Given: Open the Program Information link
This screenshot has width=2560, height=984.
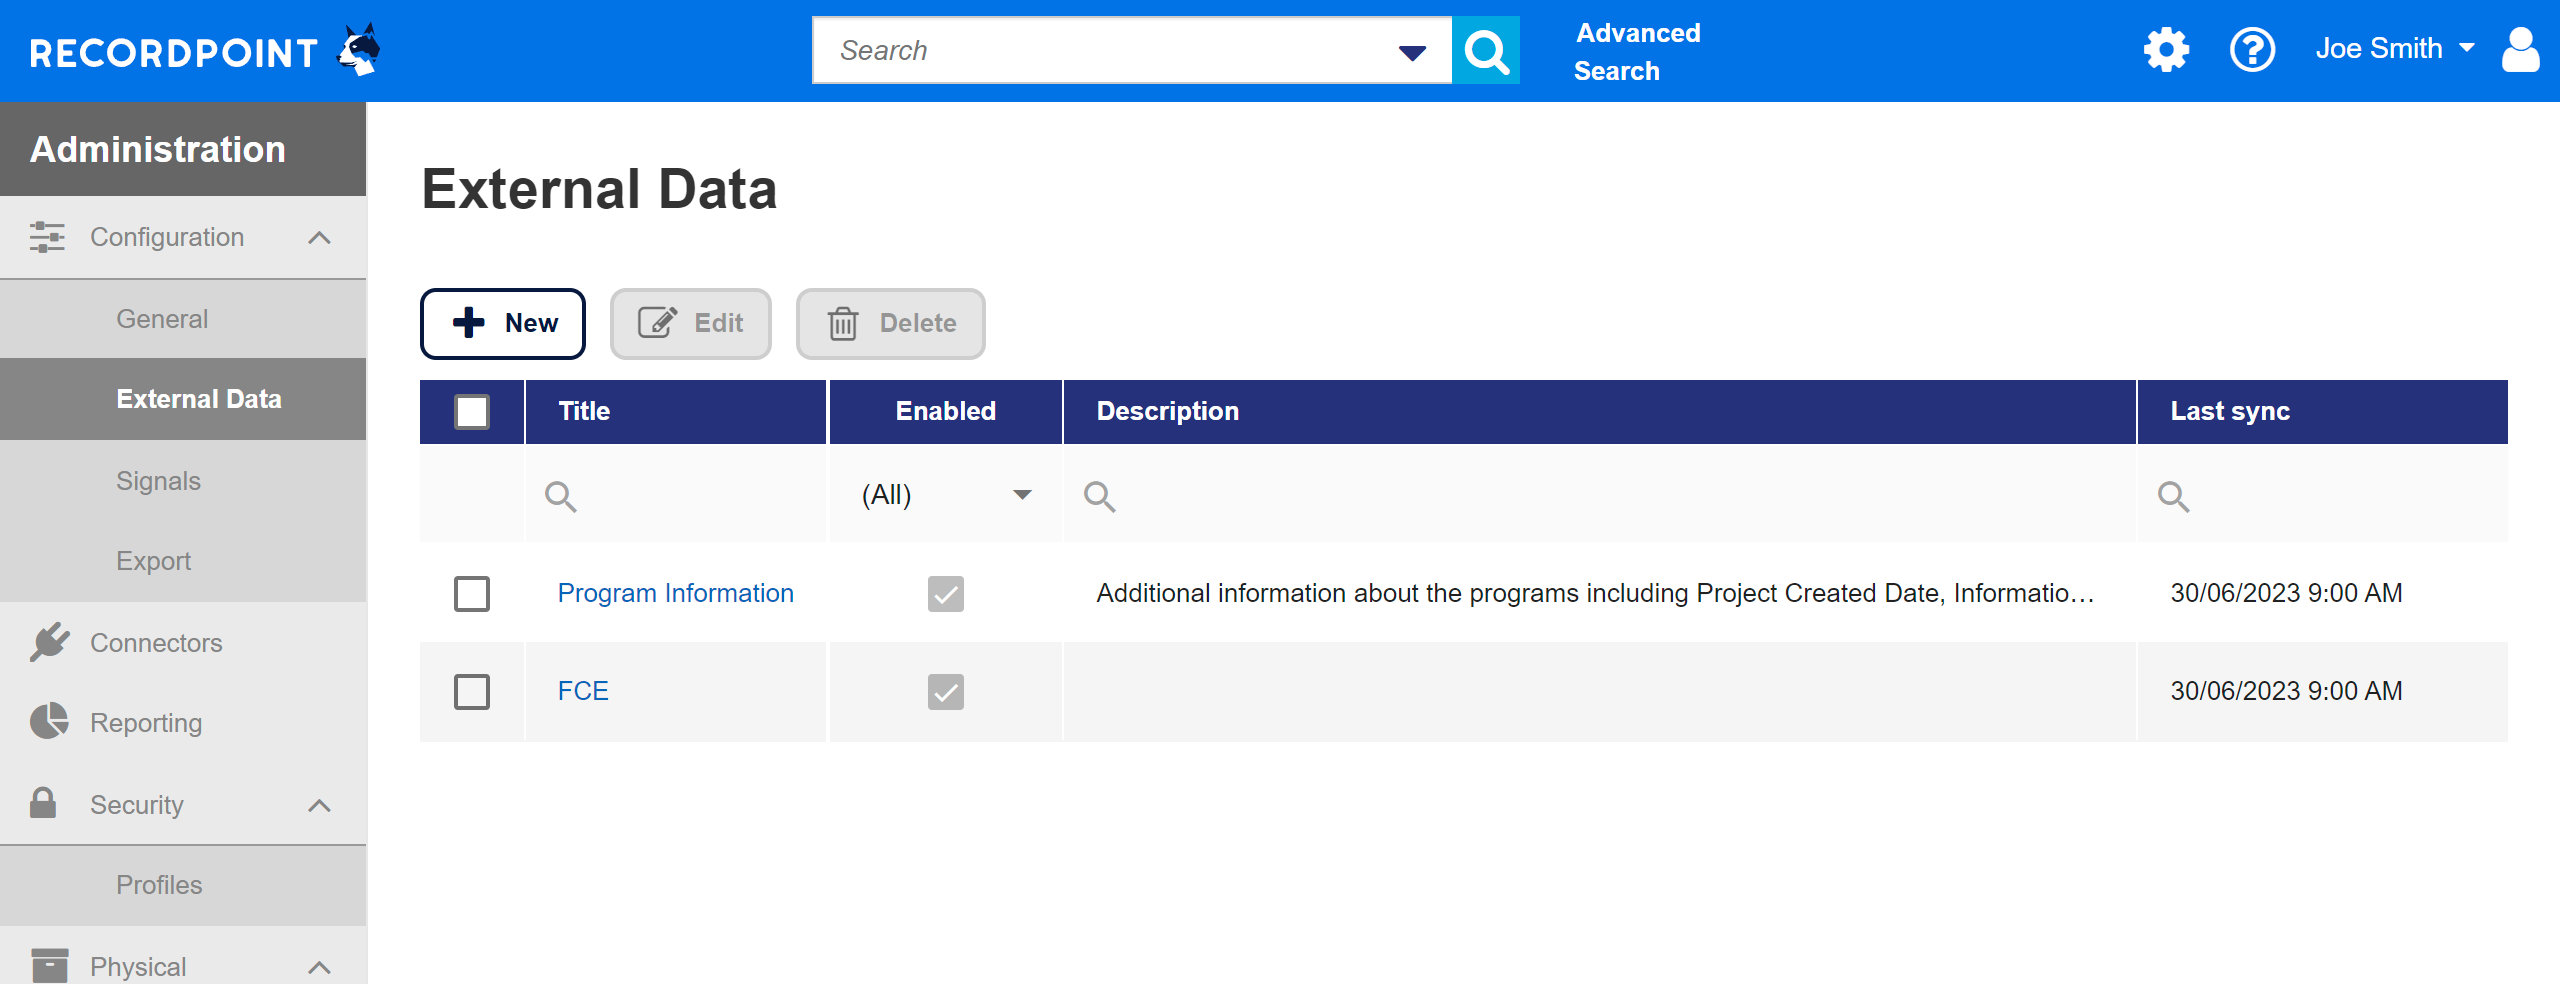Looking at the screenshot, I should coord(675,592).
